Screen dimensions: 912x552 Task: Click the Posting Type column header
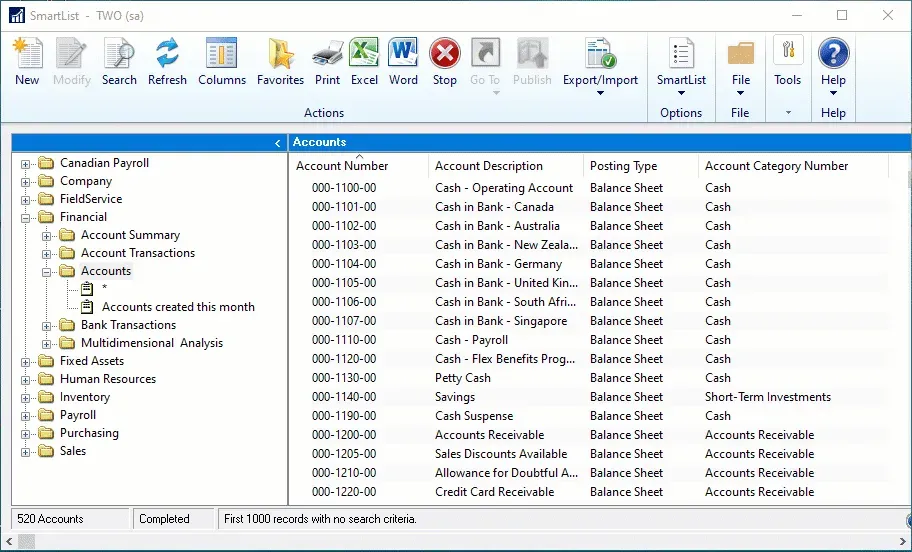click(x=623, y=166)
